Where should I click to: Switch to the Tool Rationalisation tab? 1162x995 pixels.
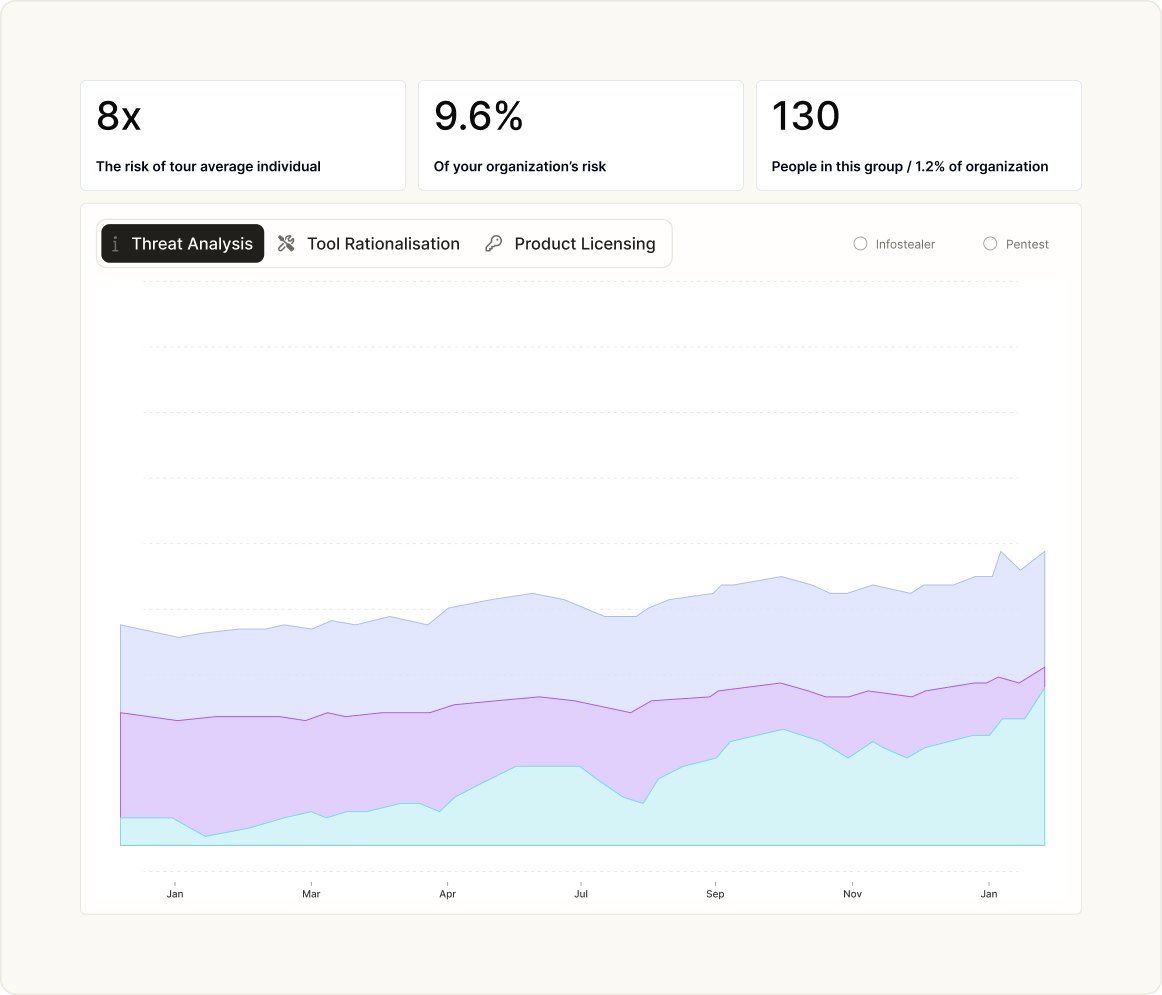[368, 244]
